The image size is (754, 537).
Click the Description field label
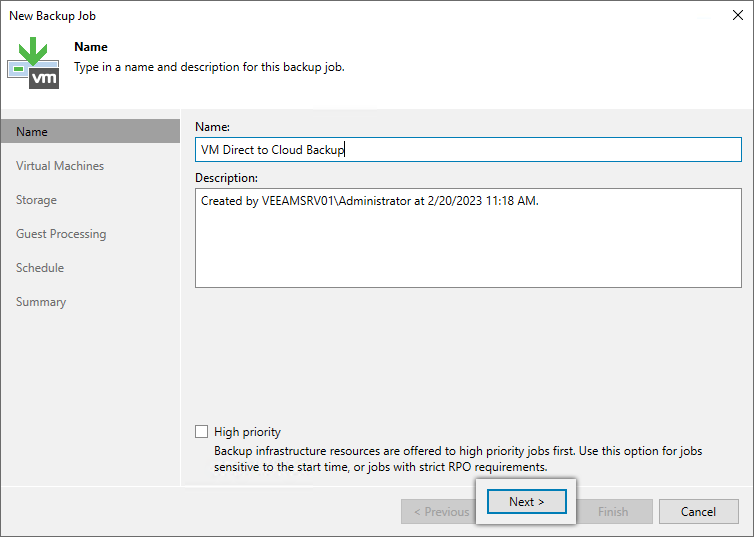226,177
